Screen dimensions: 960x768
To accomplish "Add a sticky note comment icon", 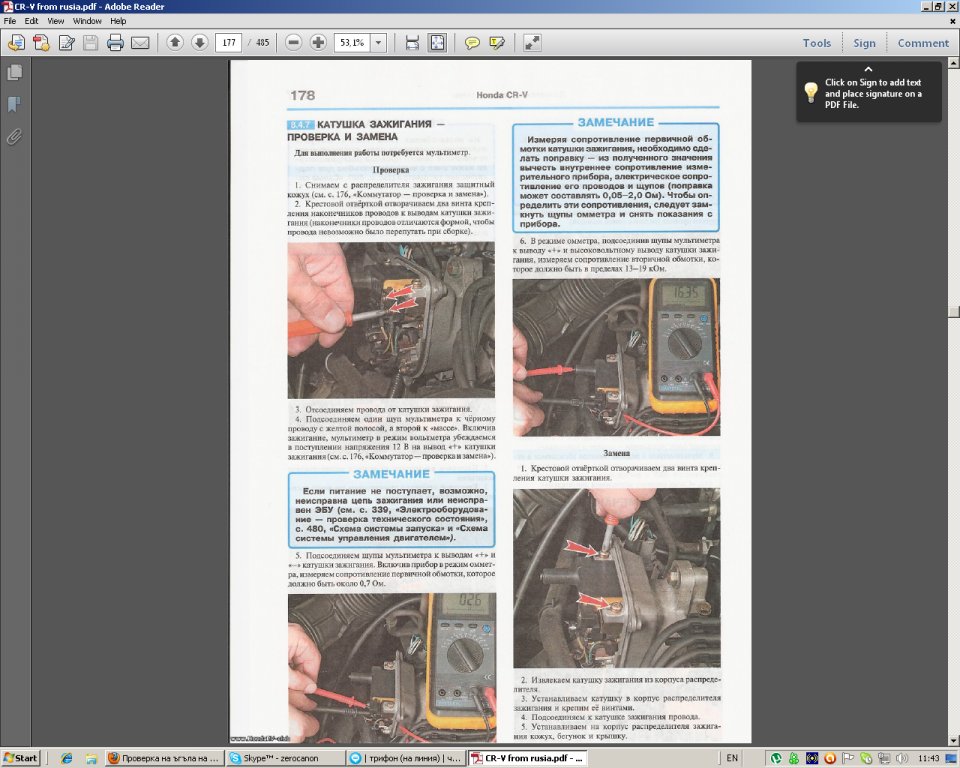I will click(x=472, y=43).
